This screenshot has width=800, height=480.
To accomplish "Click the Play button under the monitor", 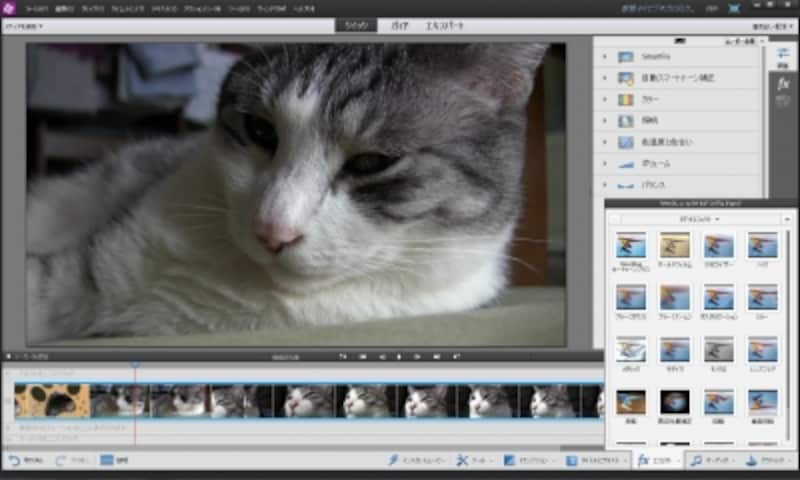I will click(x=399, y=357).
